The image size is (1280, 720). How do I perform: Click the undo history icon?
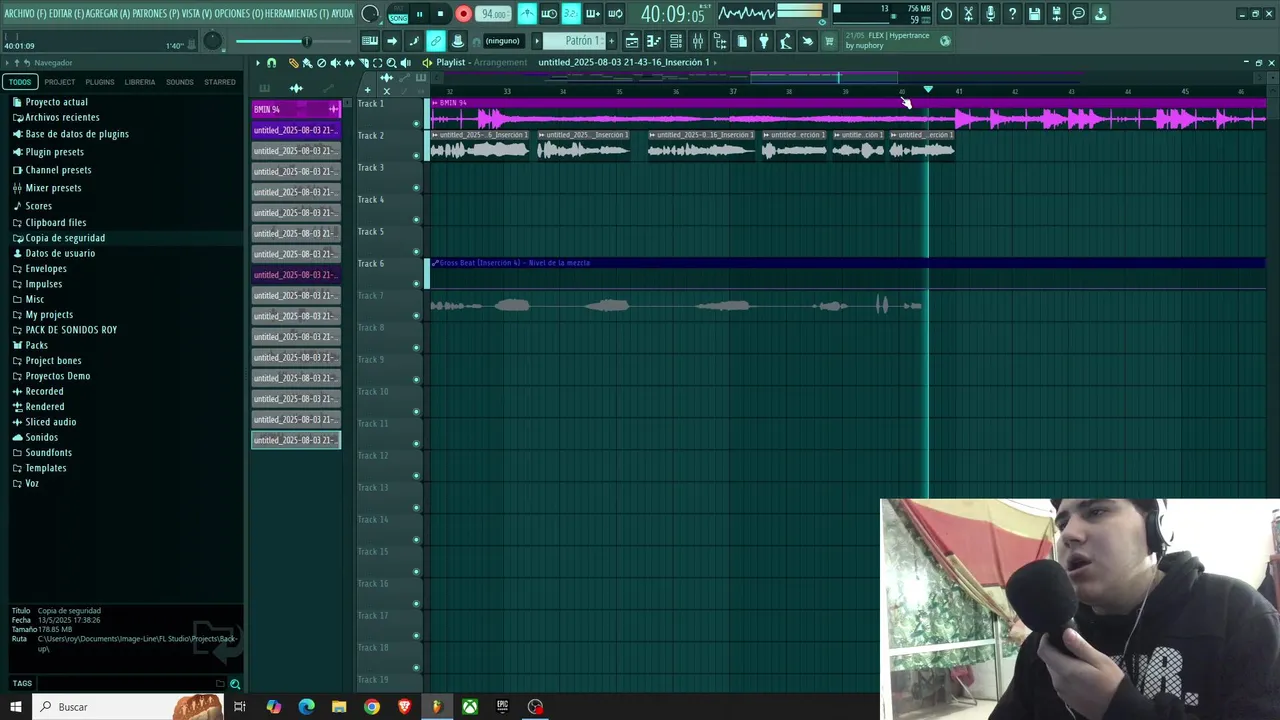pos(946,14)
